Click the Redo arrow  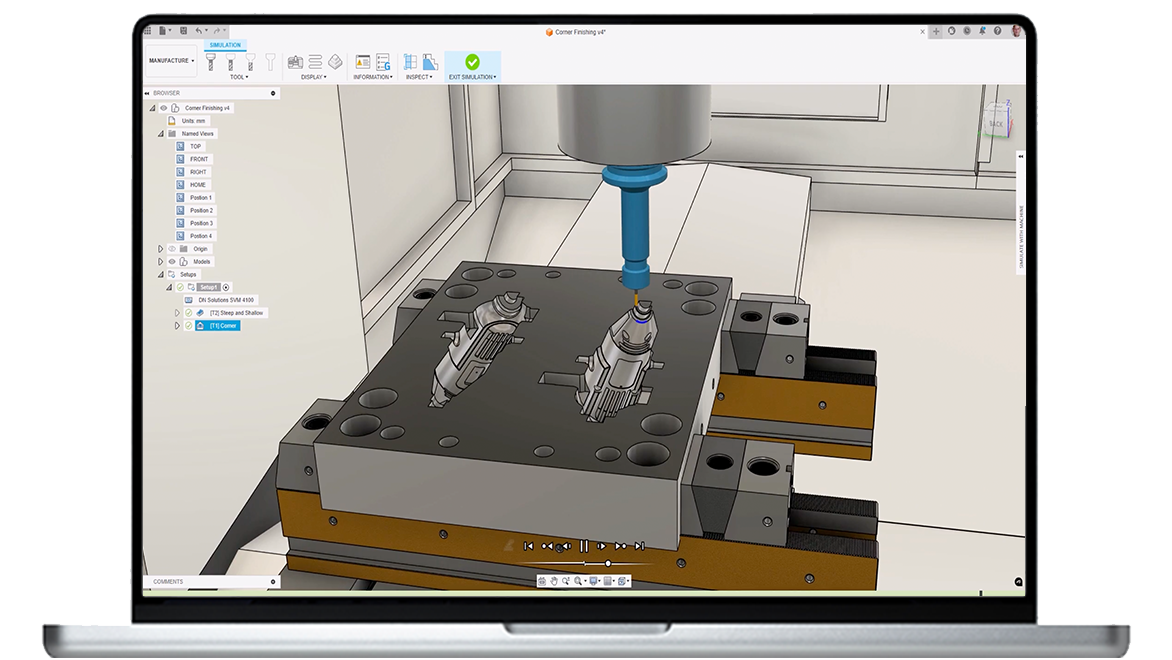tap(218, 31)
